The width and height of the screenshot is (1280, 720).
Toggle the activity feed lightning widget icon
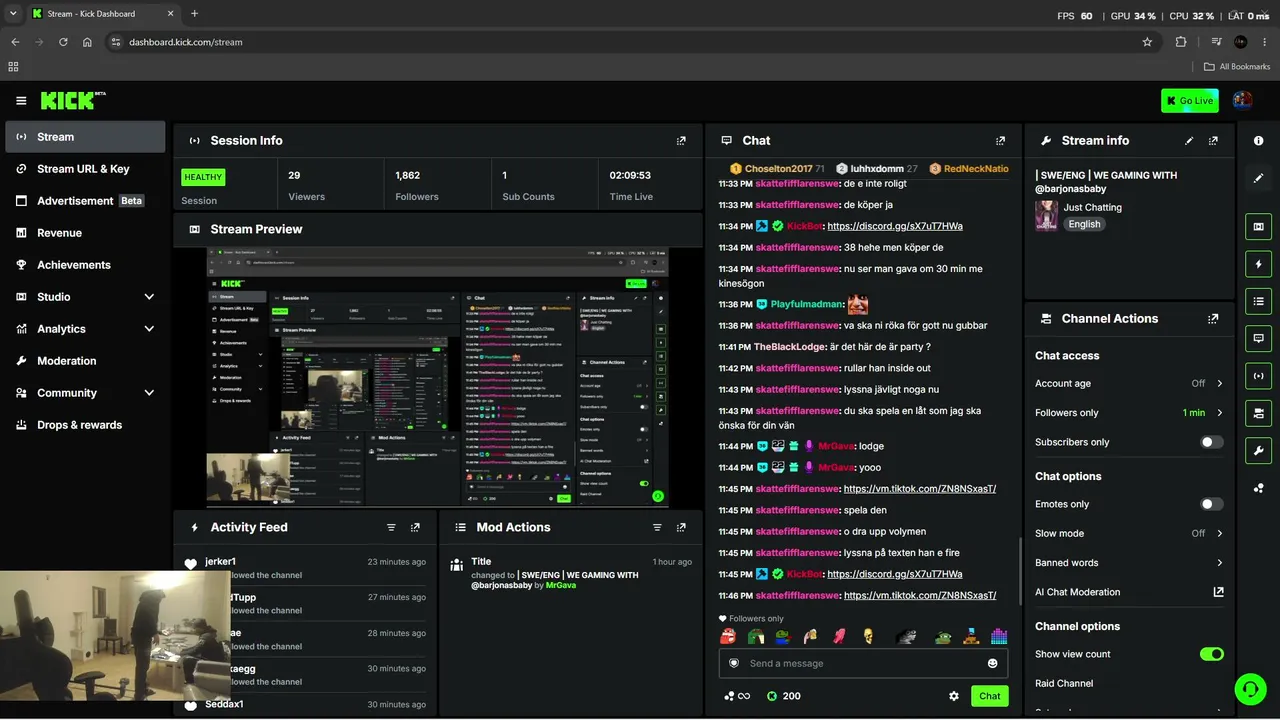tap(1259, 264)
